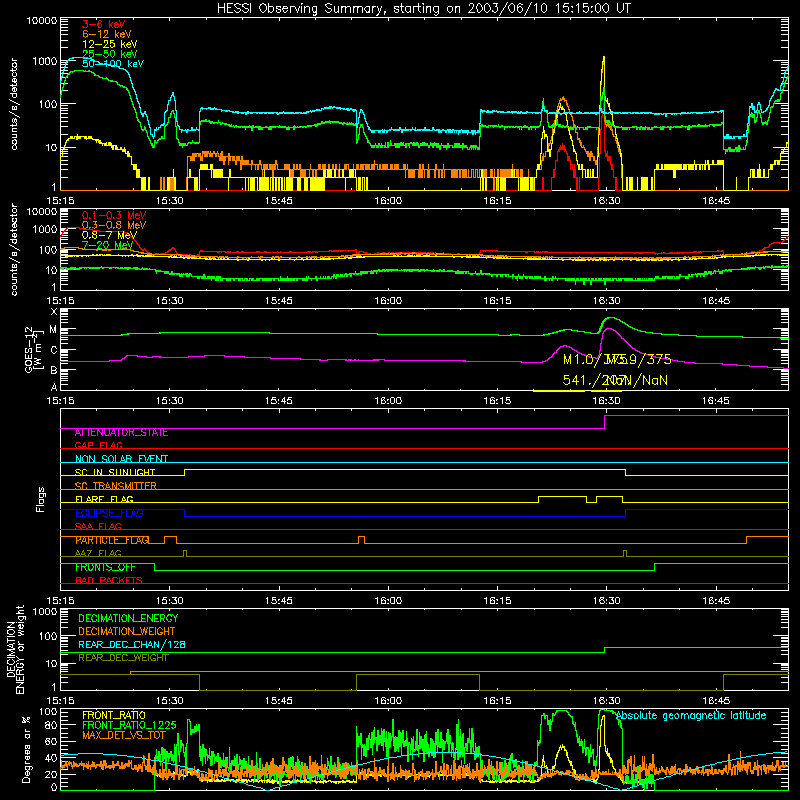Select the orange 6-12 keV legend label
The height and width of the screenshot is (800, 800).
[x=107, y=34]
